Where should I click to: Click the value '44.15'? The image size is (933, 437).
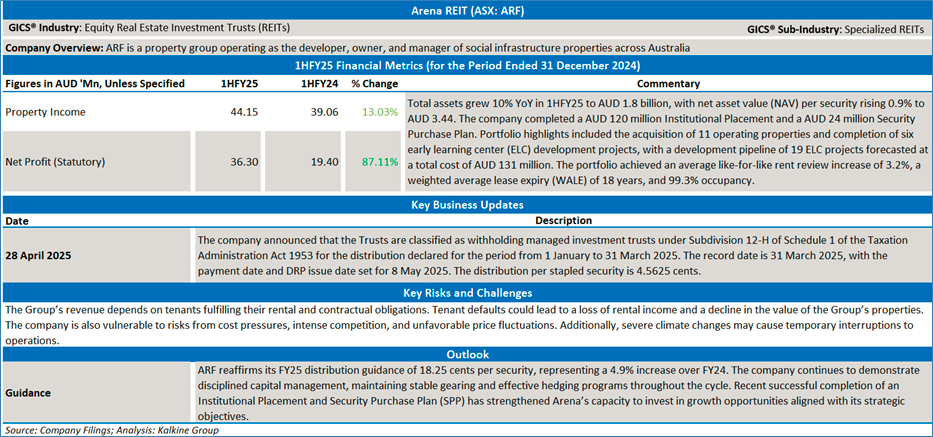(x=246, y=112)
